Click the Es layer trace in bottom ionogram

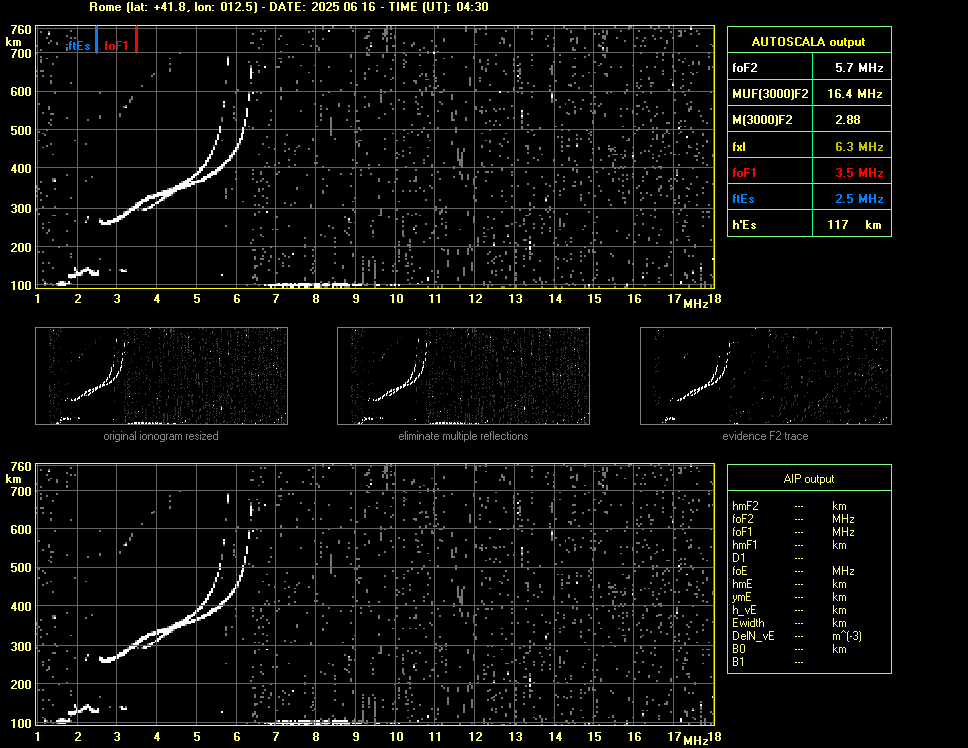(x=83, y=710)
